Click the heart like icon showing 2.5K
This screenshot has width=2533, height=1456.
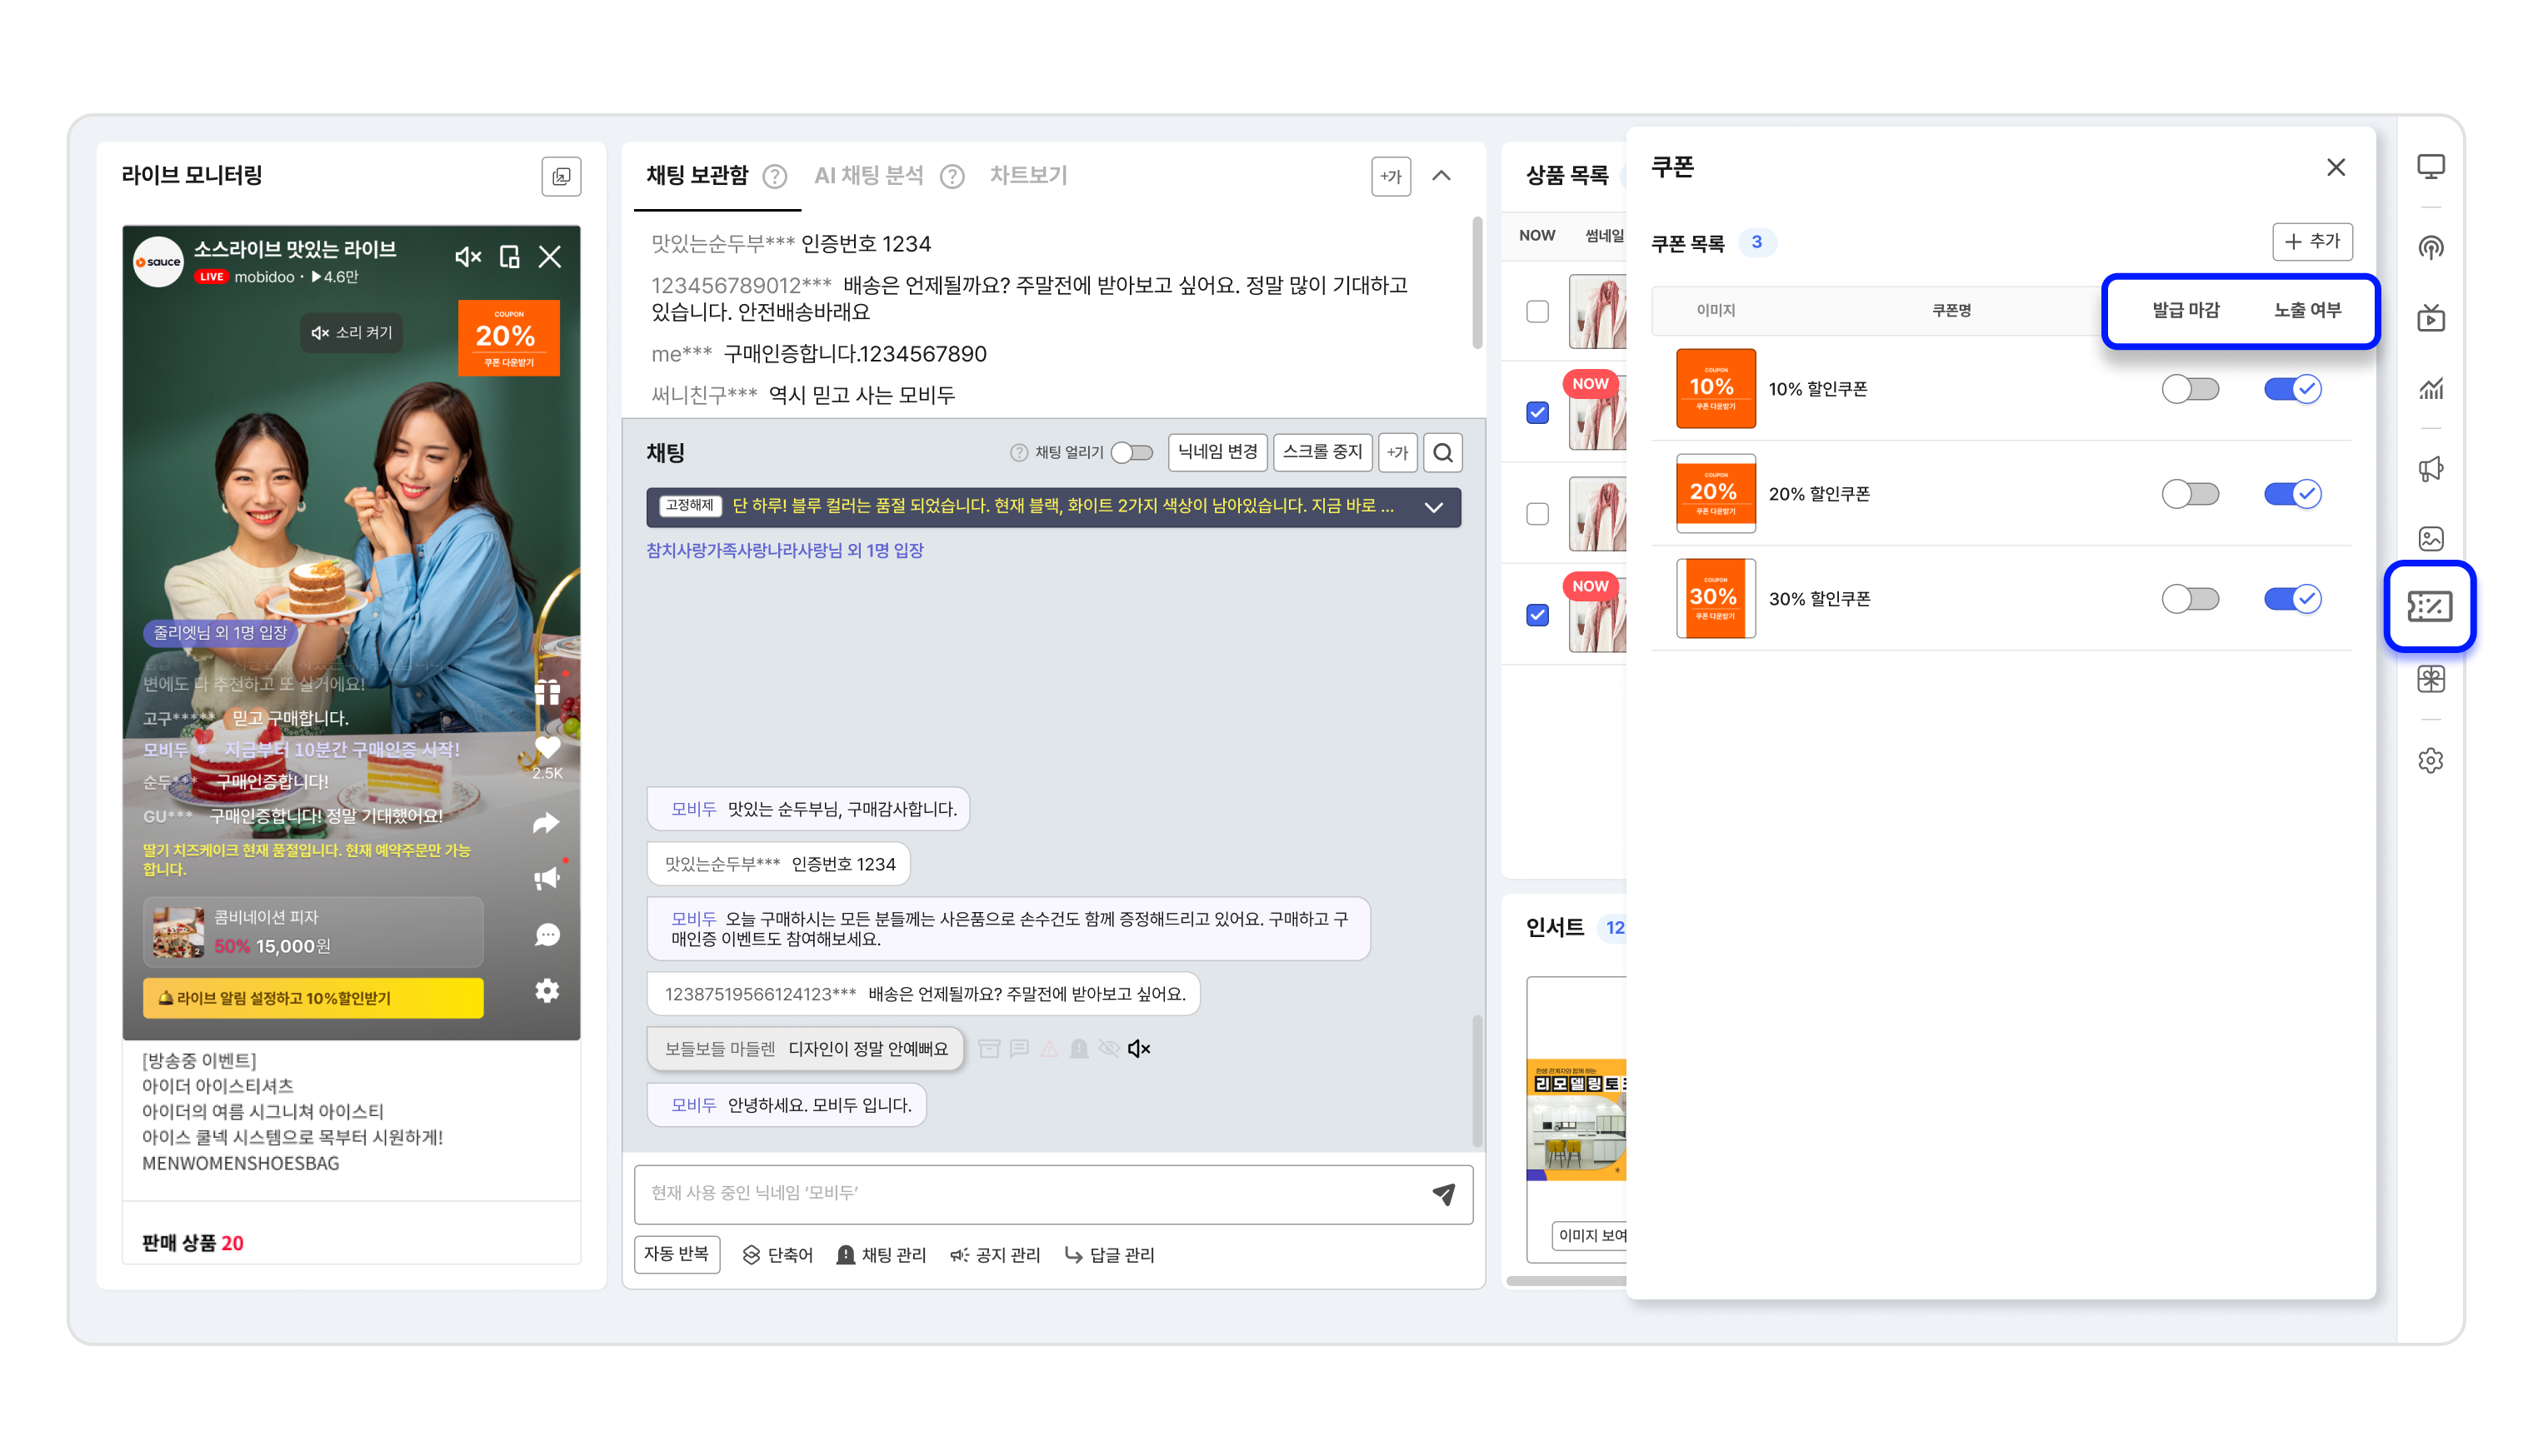tap(547, 748)
